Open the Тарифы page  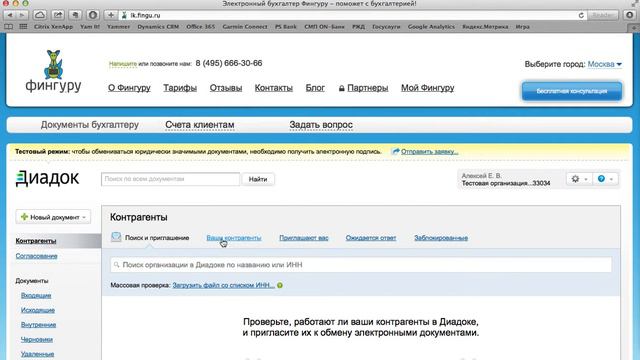180,88
